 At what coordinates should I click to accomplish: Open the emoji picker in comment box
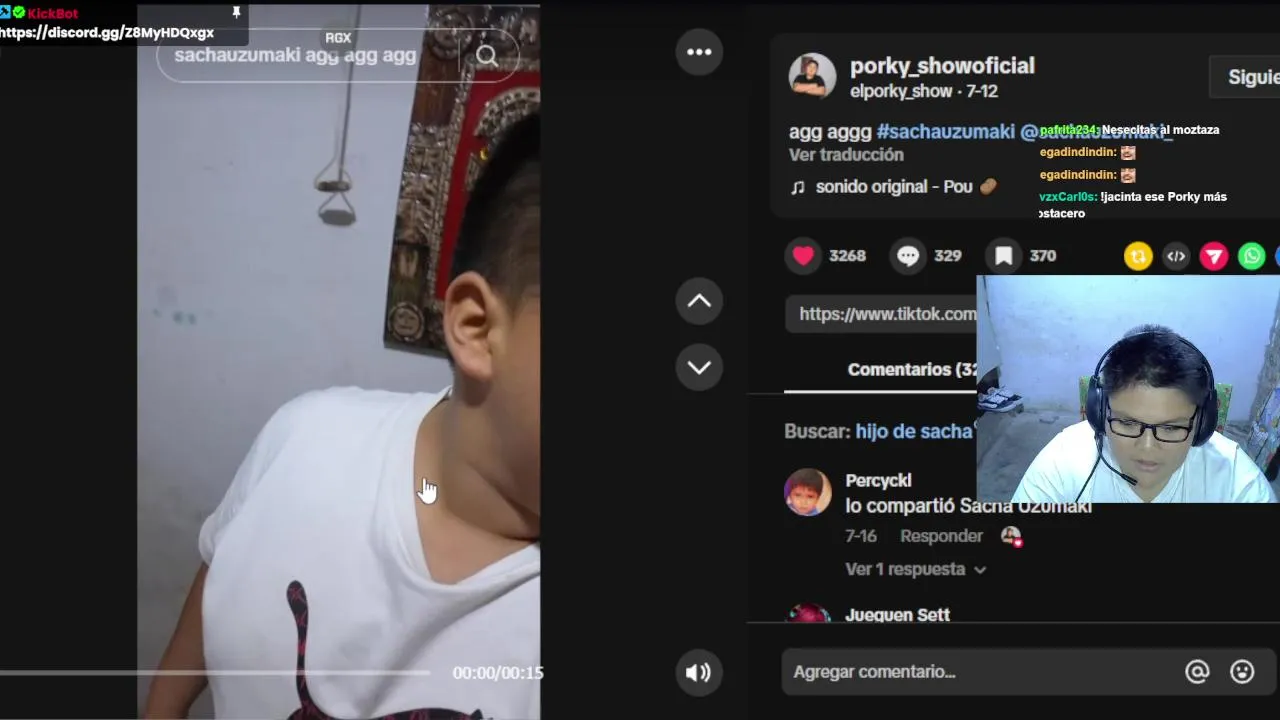coord(1242,672)
